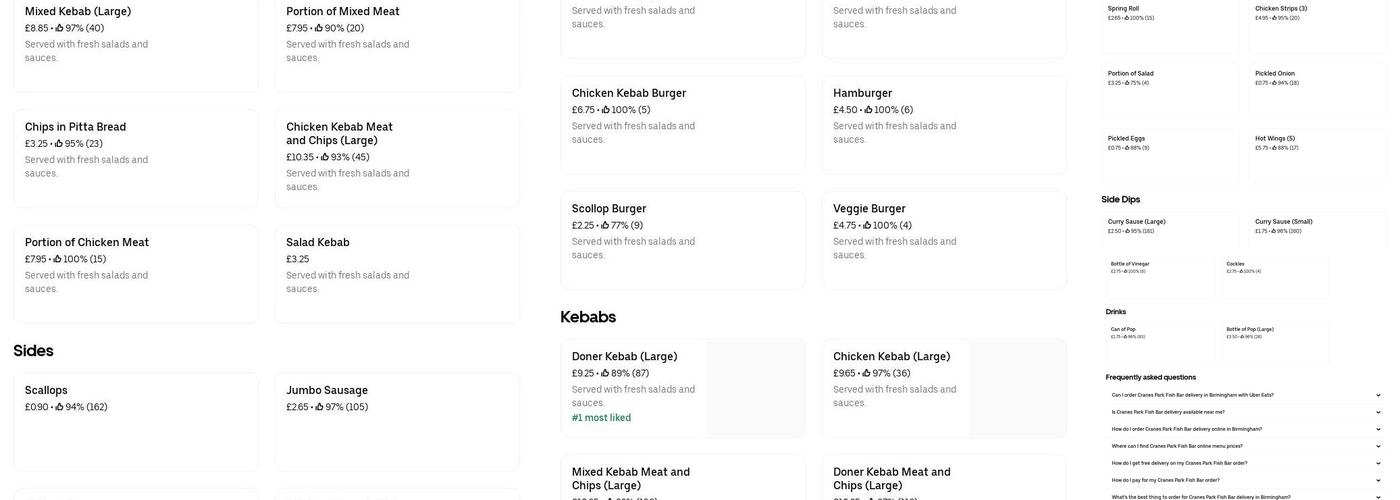
Task: Click thumbs-up icon on Veggie Burger
Action: [867, 225]
